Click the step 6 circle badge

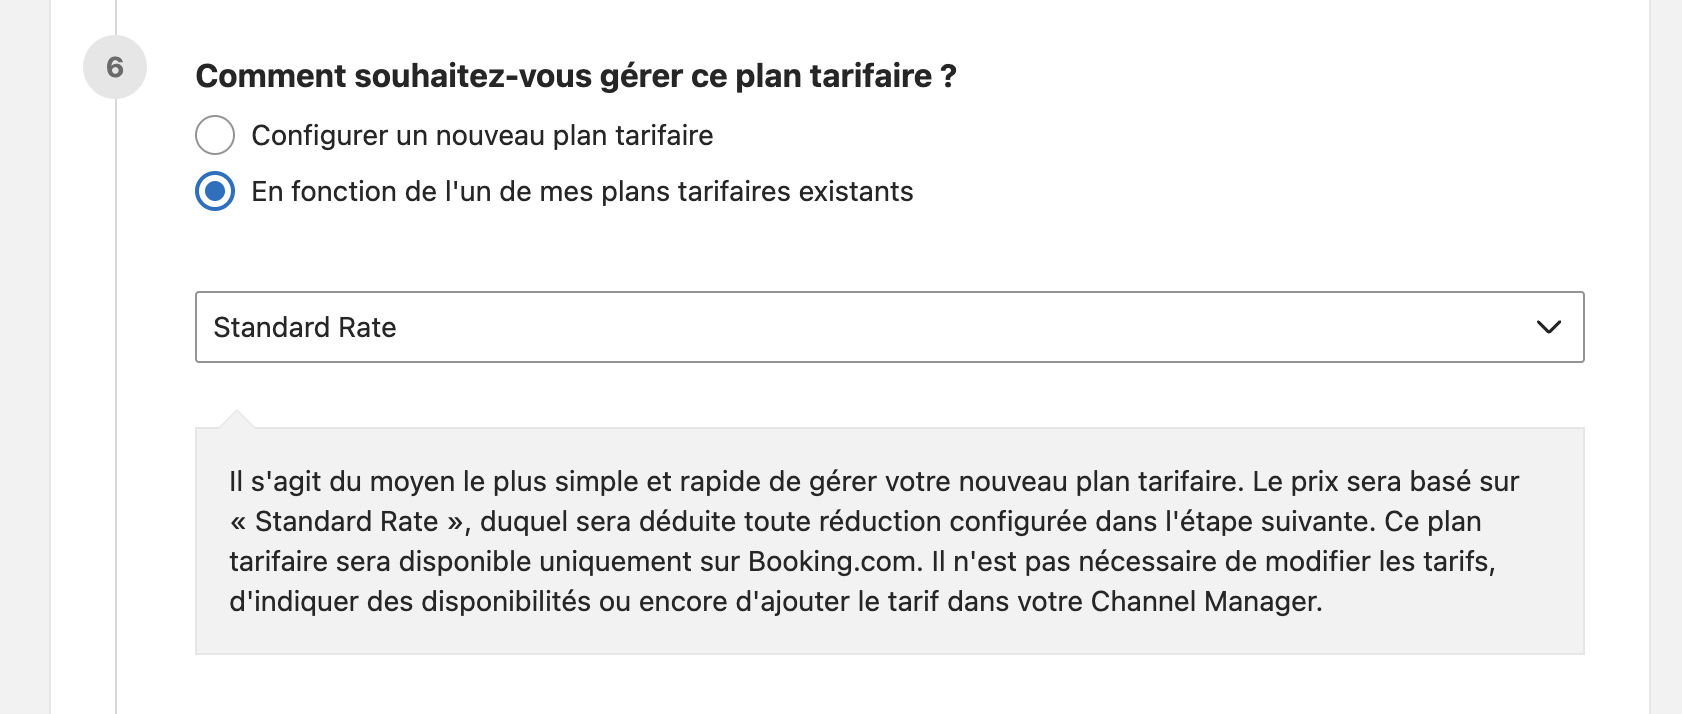[x=115, y=67]
